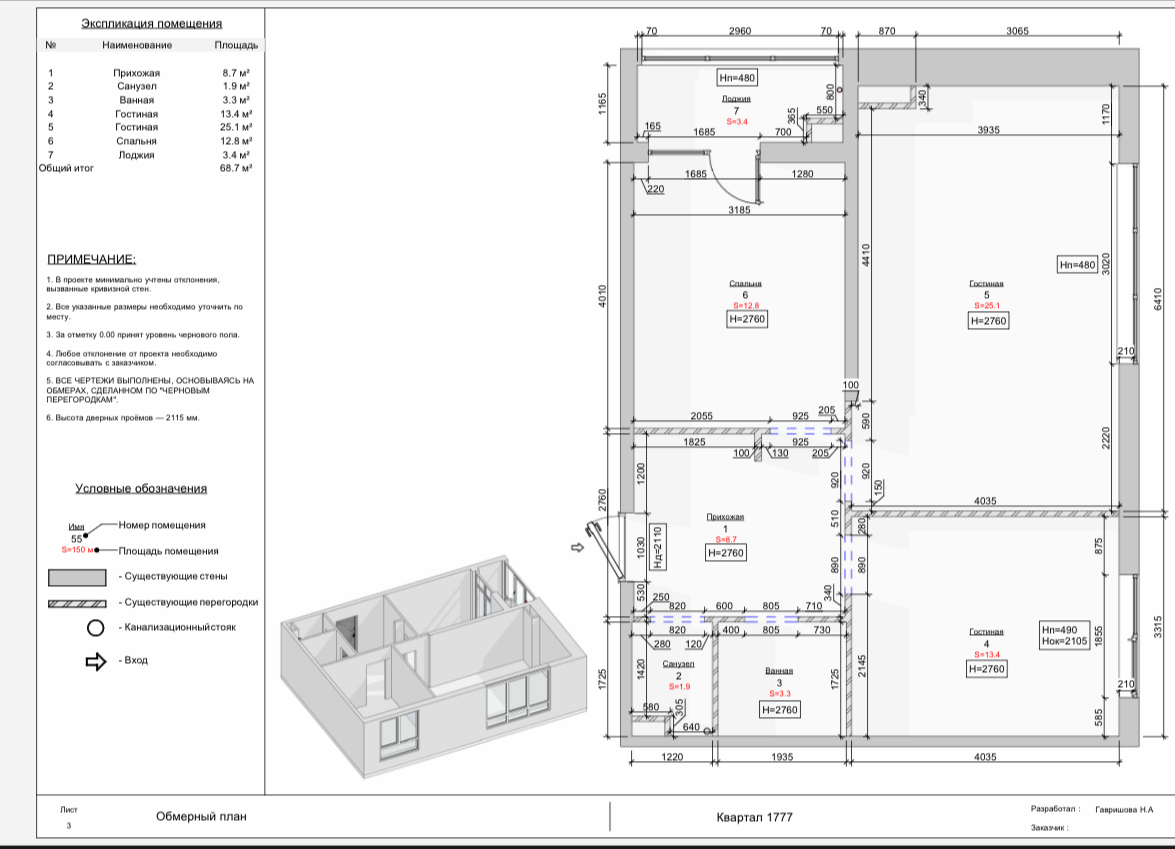Click the 'Обмерный план' sheet title
Viewport: 1175px width, 849px height.
tap(201, 817)
